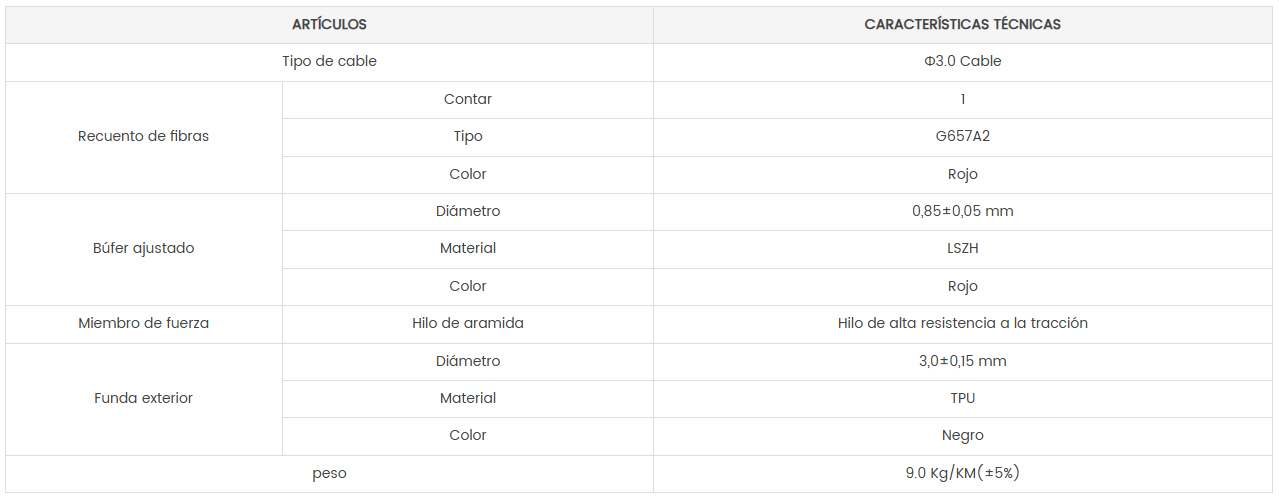Click the Φ3.0 Cable value
This screenshot has height=498, width=1279.
(x=963, y=61)
